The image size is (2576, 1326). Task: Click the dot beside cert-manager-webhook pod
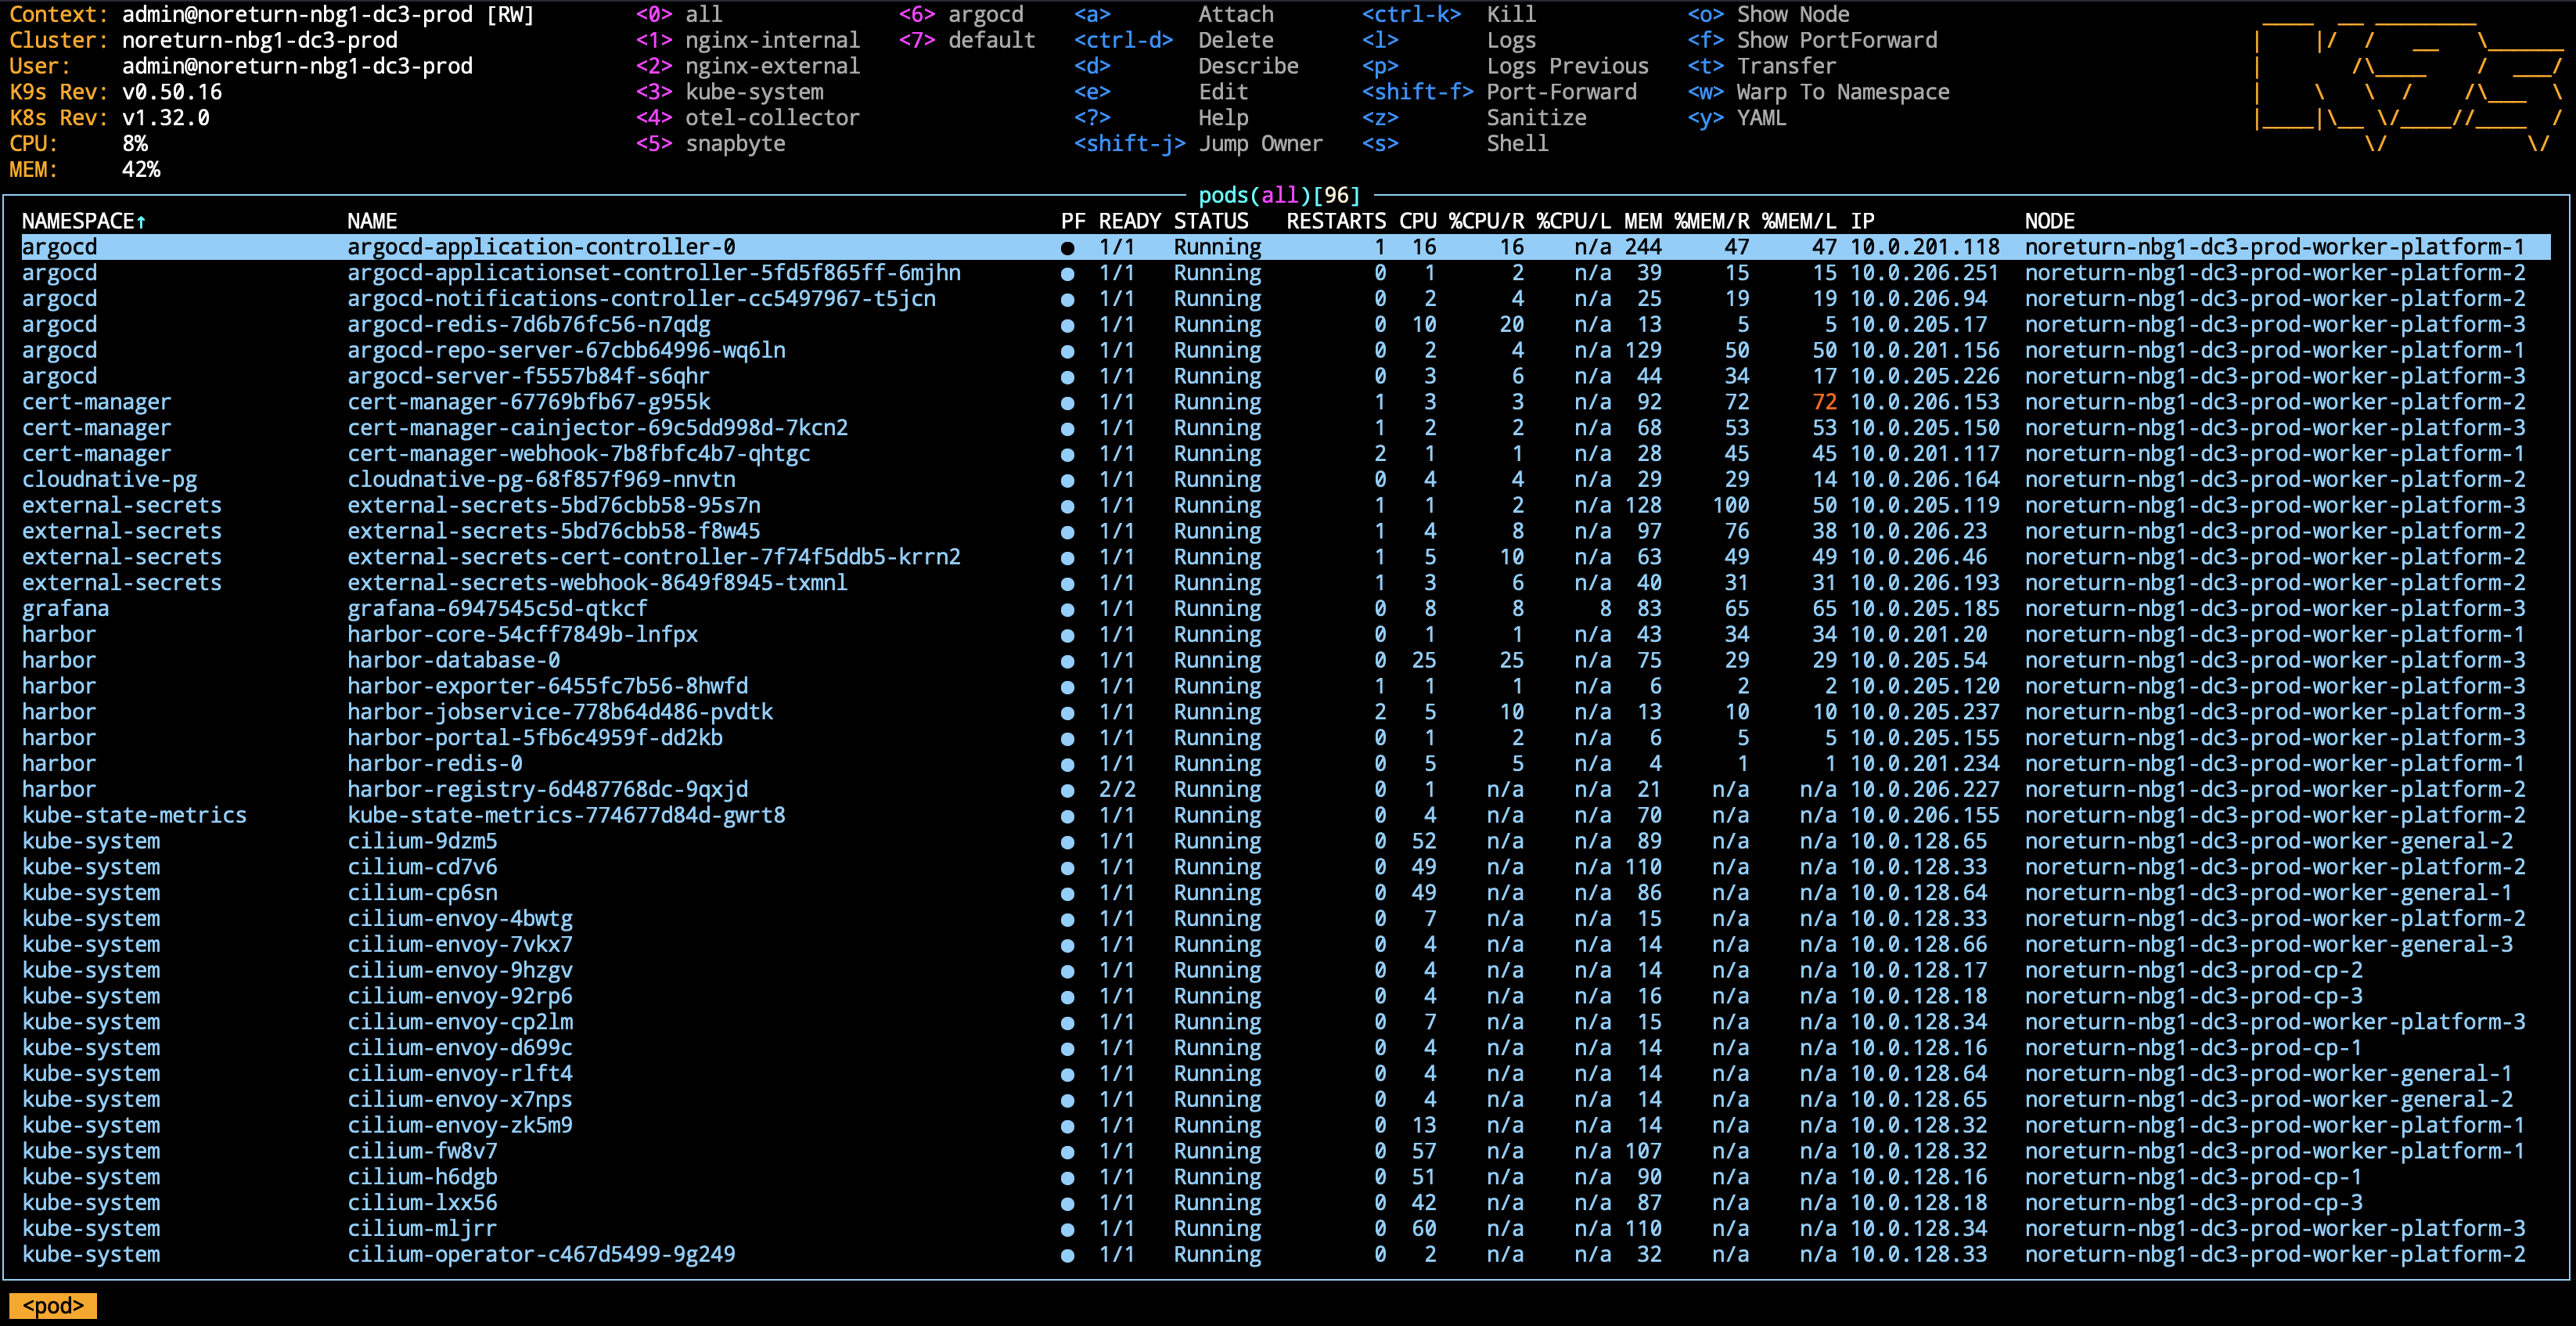click(x=1068, y=454)
